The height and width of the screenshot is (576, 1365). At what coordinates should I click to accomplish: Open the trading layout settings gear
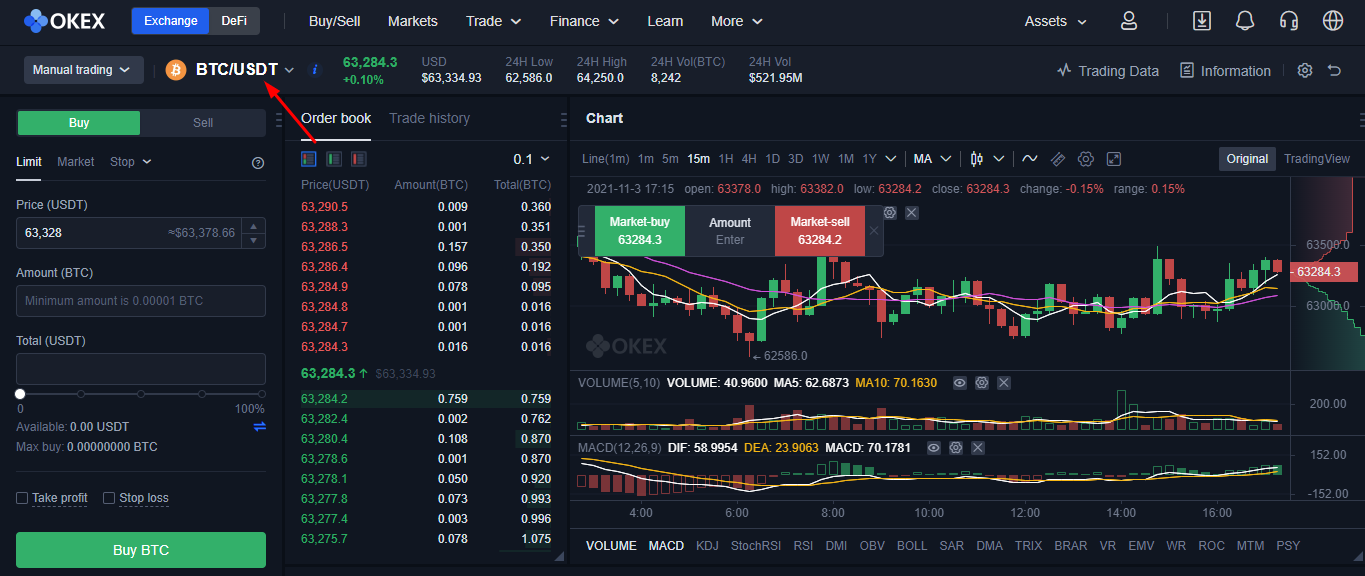(1304, 70)
